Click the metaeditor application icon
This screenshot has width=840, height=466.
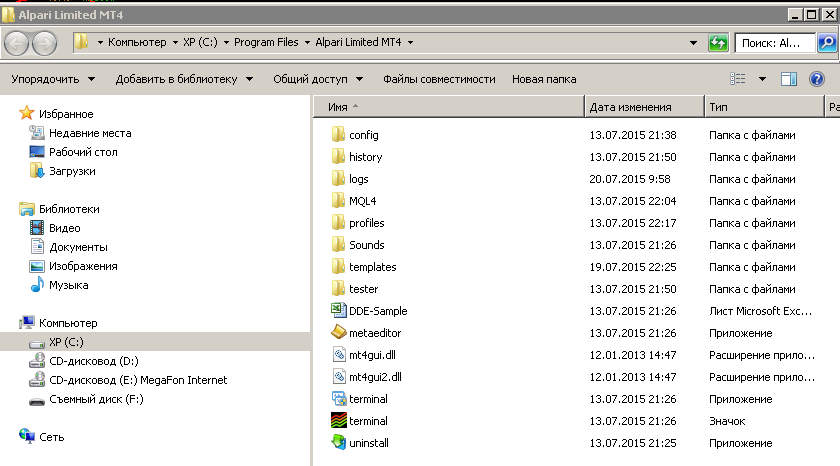(338, 332)
